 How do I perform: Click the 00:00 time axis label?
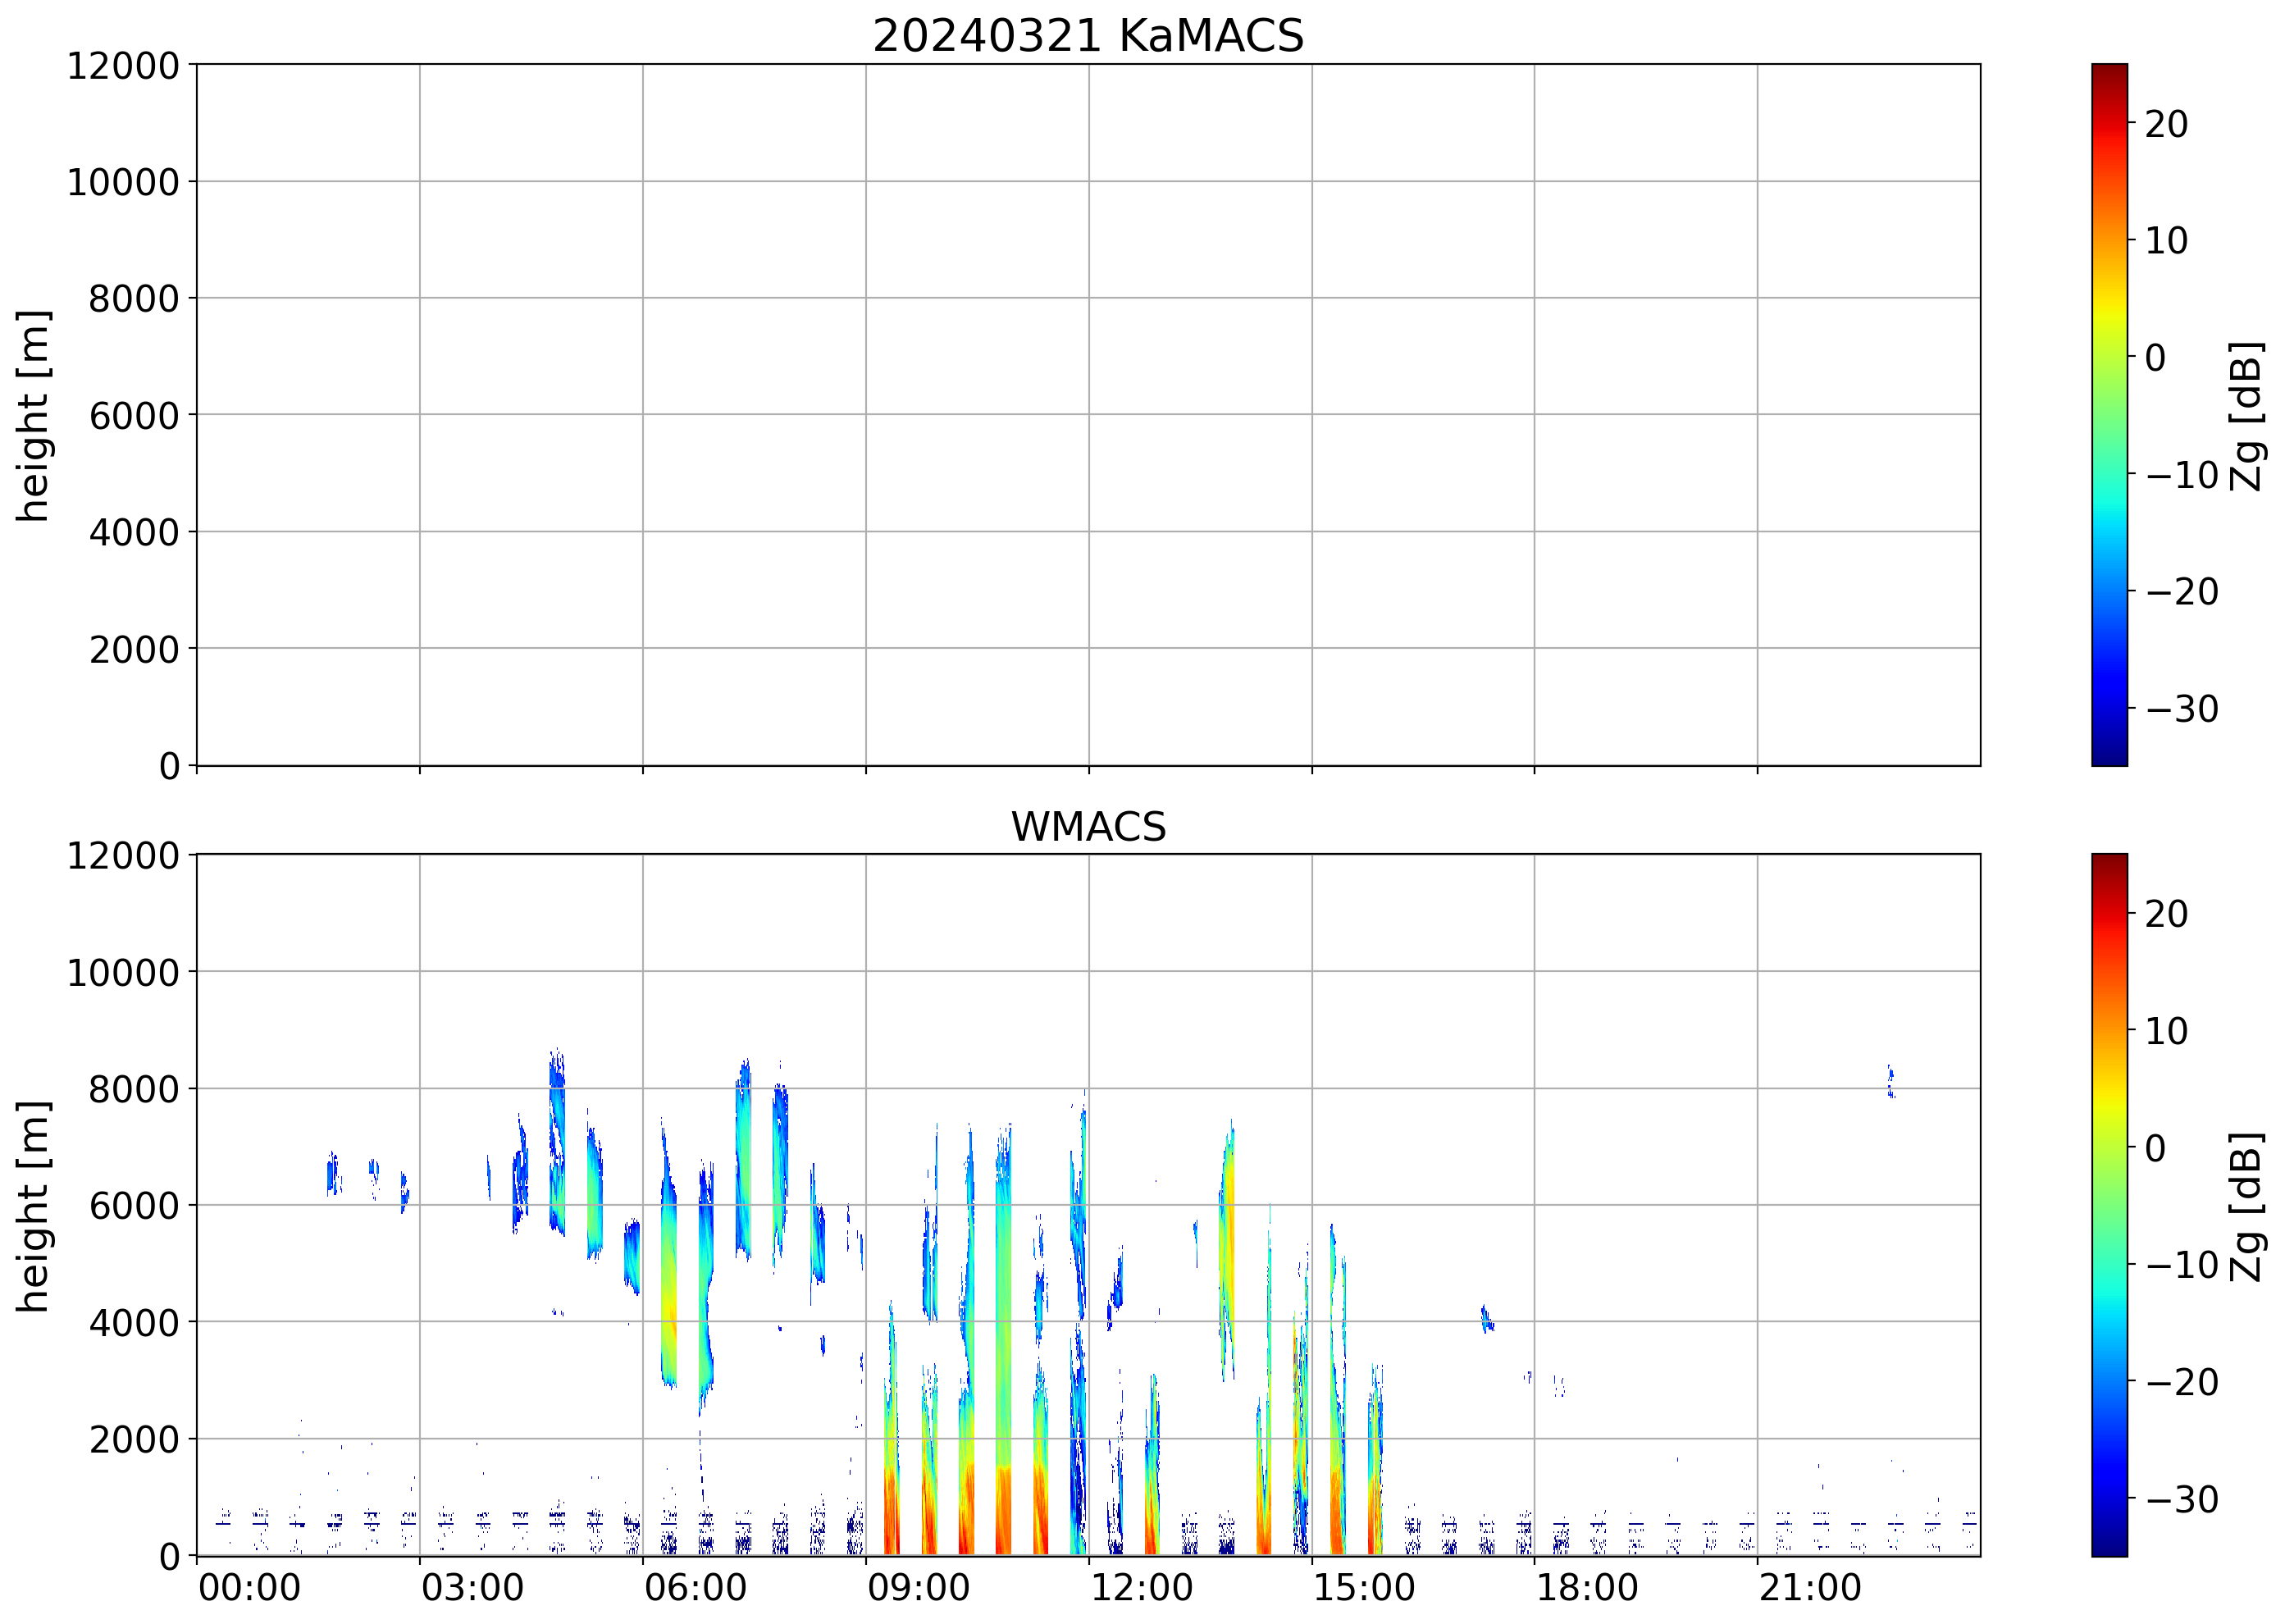coord(249,1587)
